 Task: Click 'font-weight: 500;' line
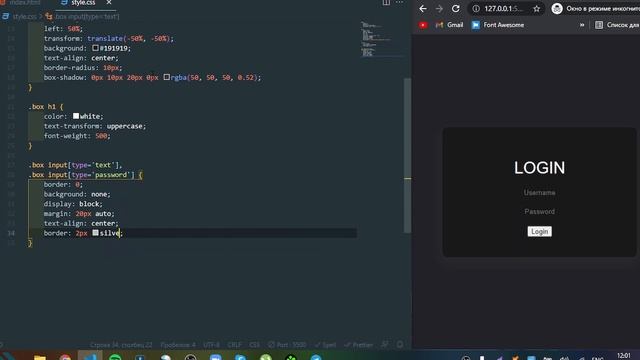pos(77,136)
